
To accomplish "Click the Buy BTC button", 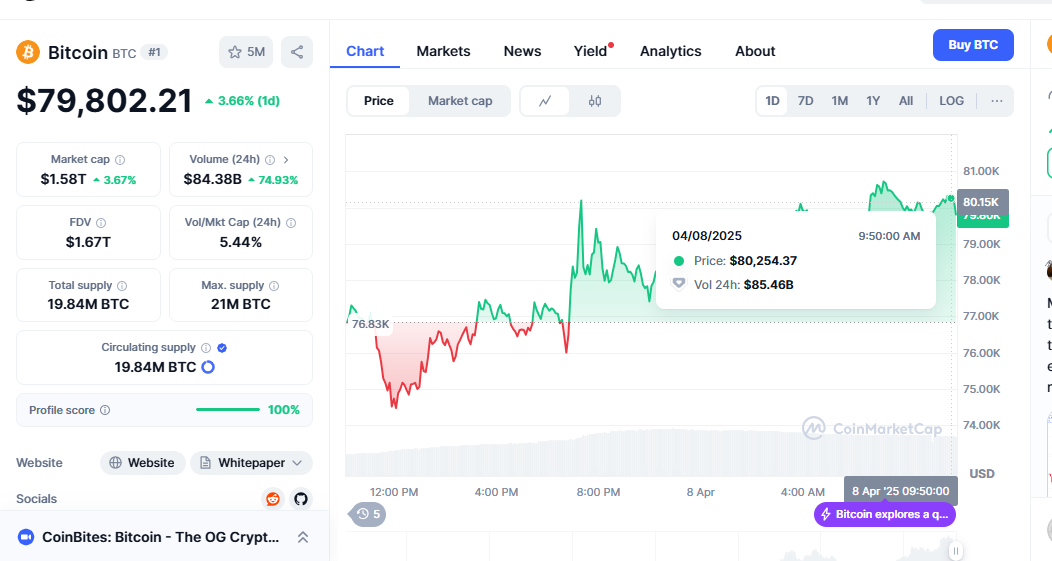I will 973,45.
